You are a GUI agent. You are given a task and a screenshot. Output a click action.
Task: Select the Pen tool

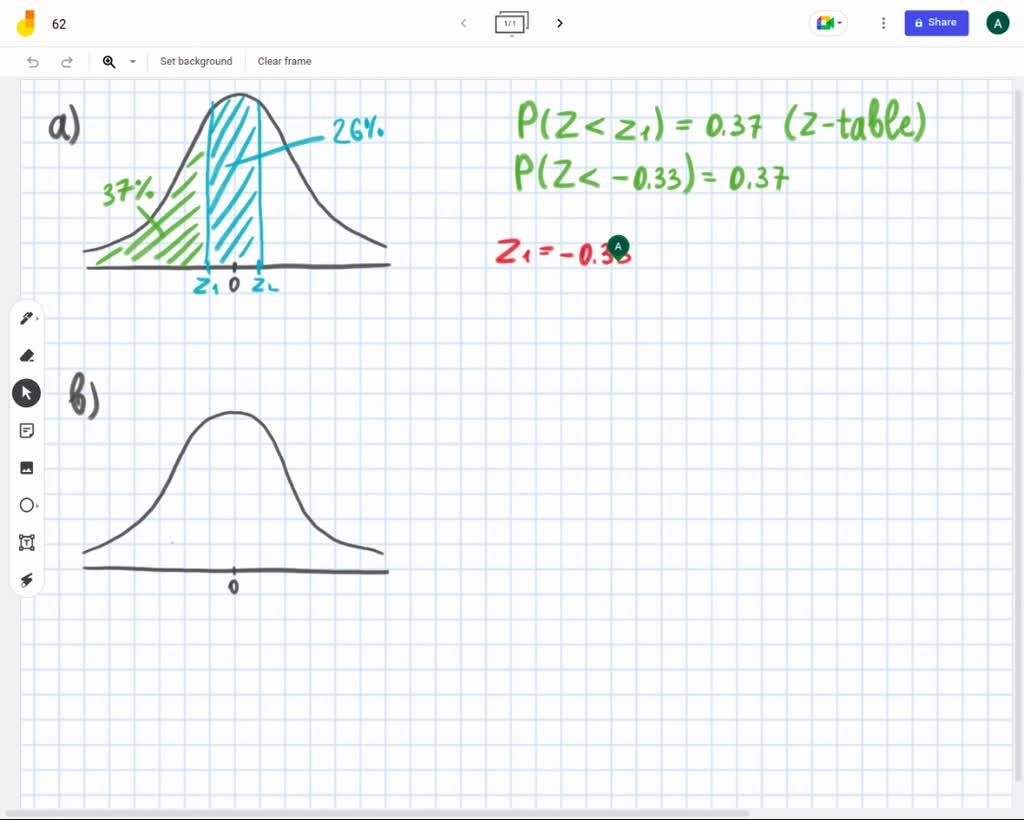pos(27,317)
